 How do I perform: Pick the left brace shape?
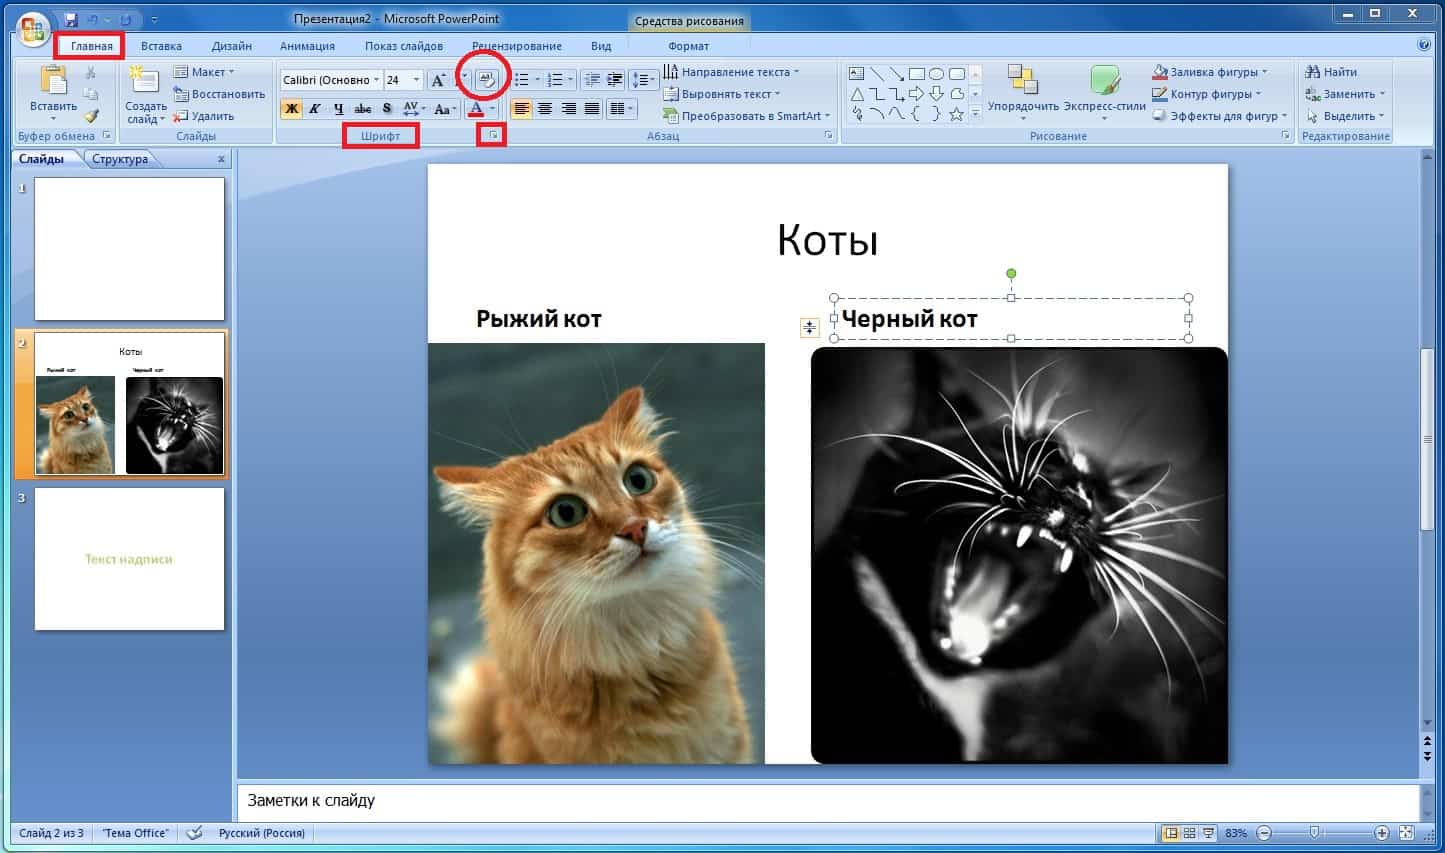tap(916, 114)
